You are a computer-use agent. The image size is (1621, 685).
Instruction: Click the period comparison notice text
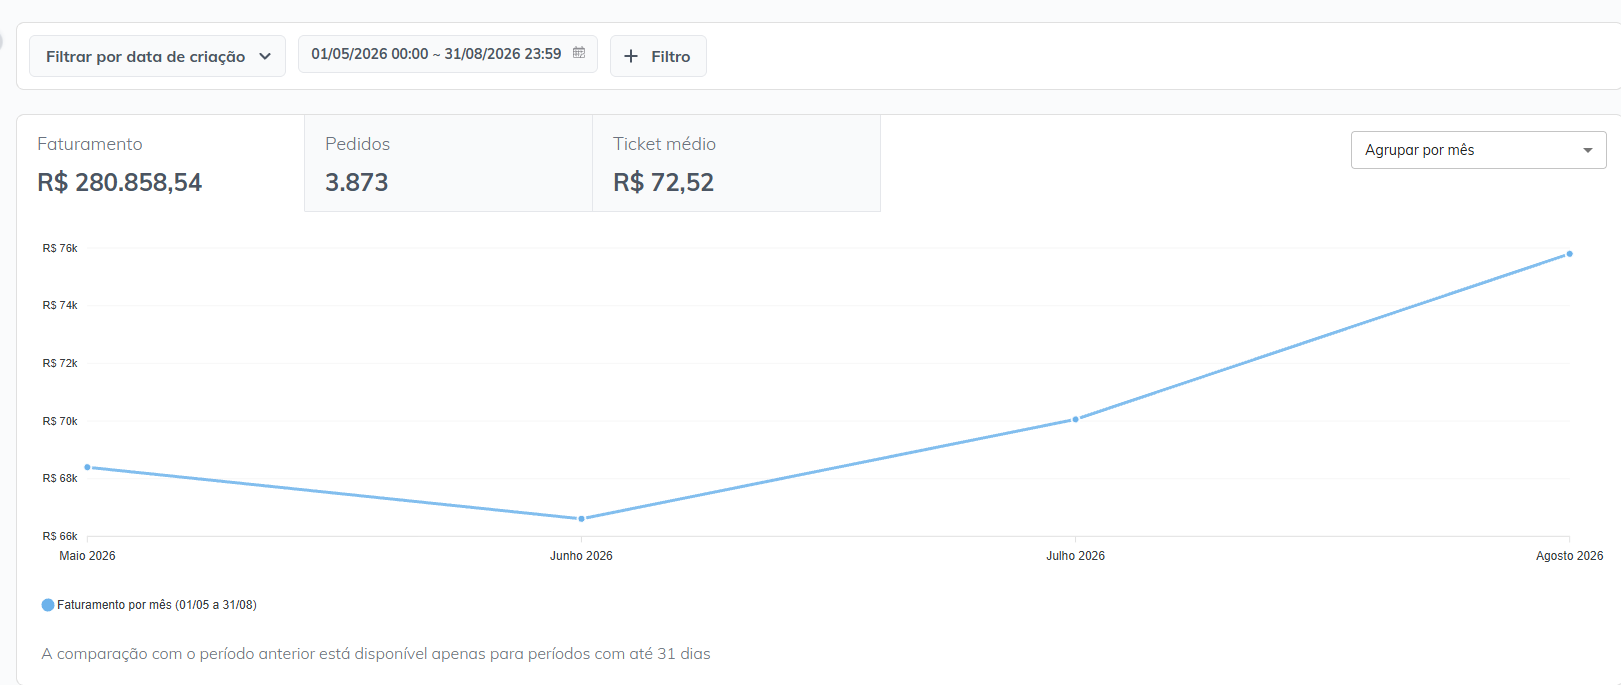pos(376,654)
